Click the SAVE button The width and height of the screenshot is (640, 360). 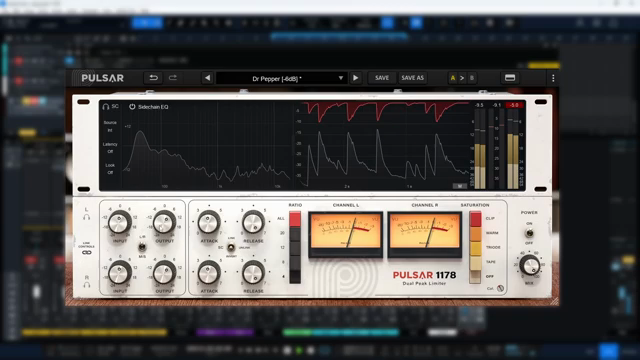(x=382, y=78)
